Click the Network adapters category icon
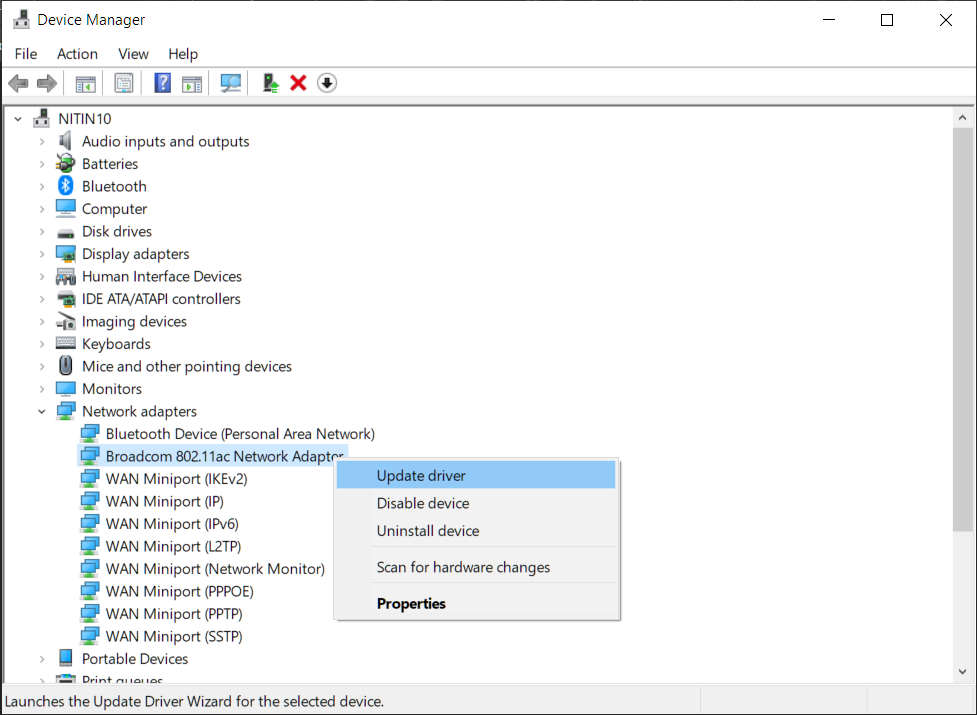This screenshot has width=977, height=715. [x=65, y=411]
